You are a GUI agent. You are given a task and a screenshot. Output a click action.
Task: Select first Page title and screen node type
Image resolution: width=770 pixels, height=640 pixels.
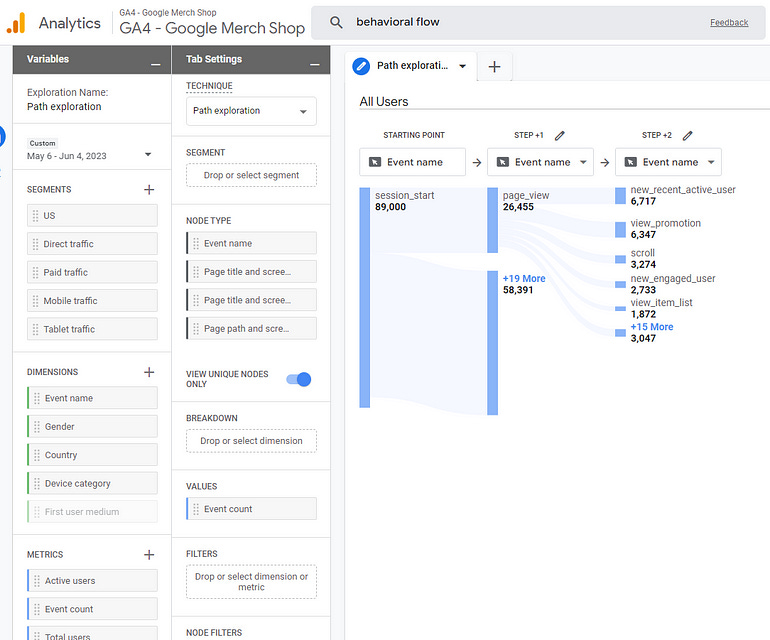[251, 272]
